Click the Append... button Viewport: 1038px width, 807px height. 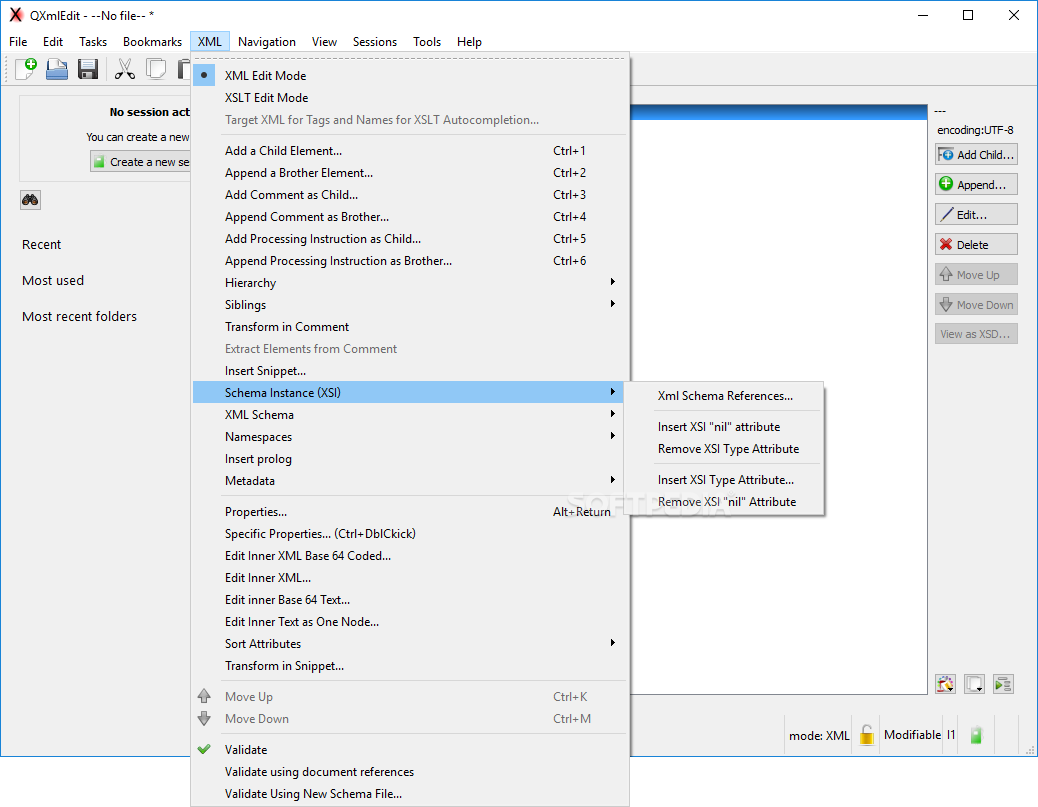tap(976, 184)
